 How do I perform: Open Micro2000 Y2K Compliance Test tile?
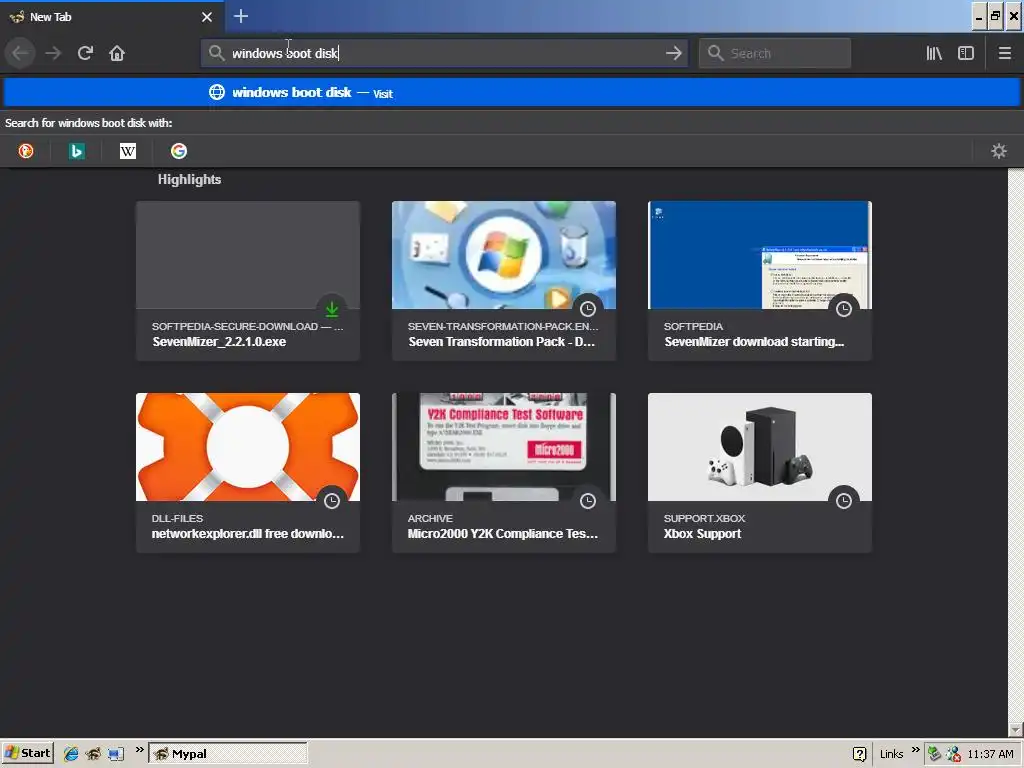click(x=504, y=472)
